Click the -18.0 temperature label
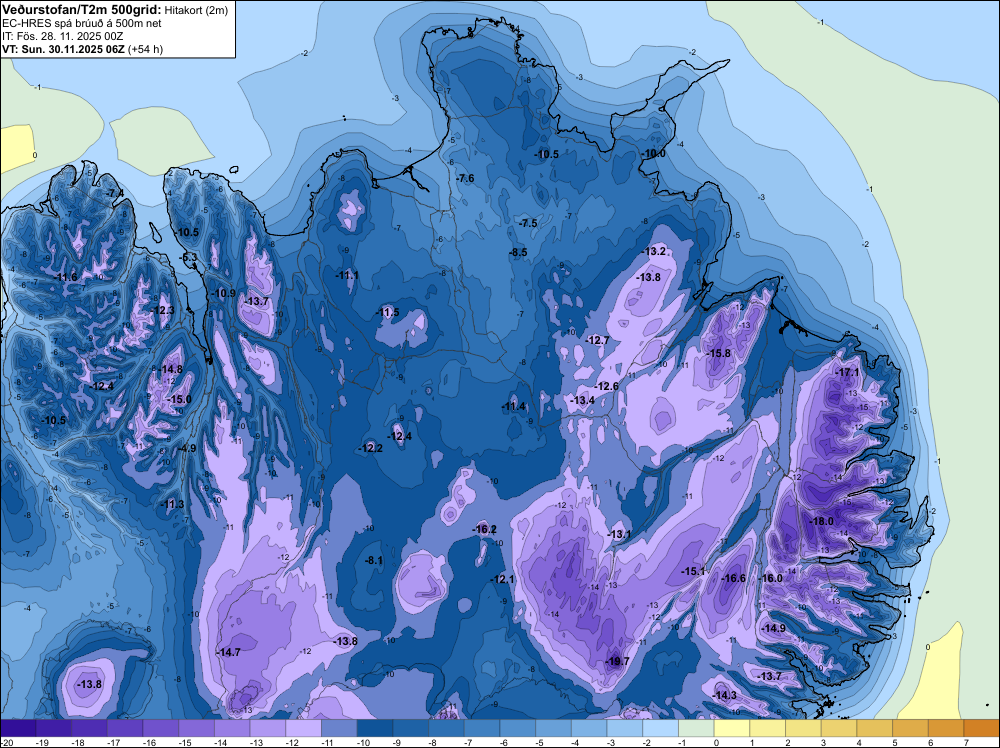 pyautogui.click(x=821, y=521)
